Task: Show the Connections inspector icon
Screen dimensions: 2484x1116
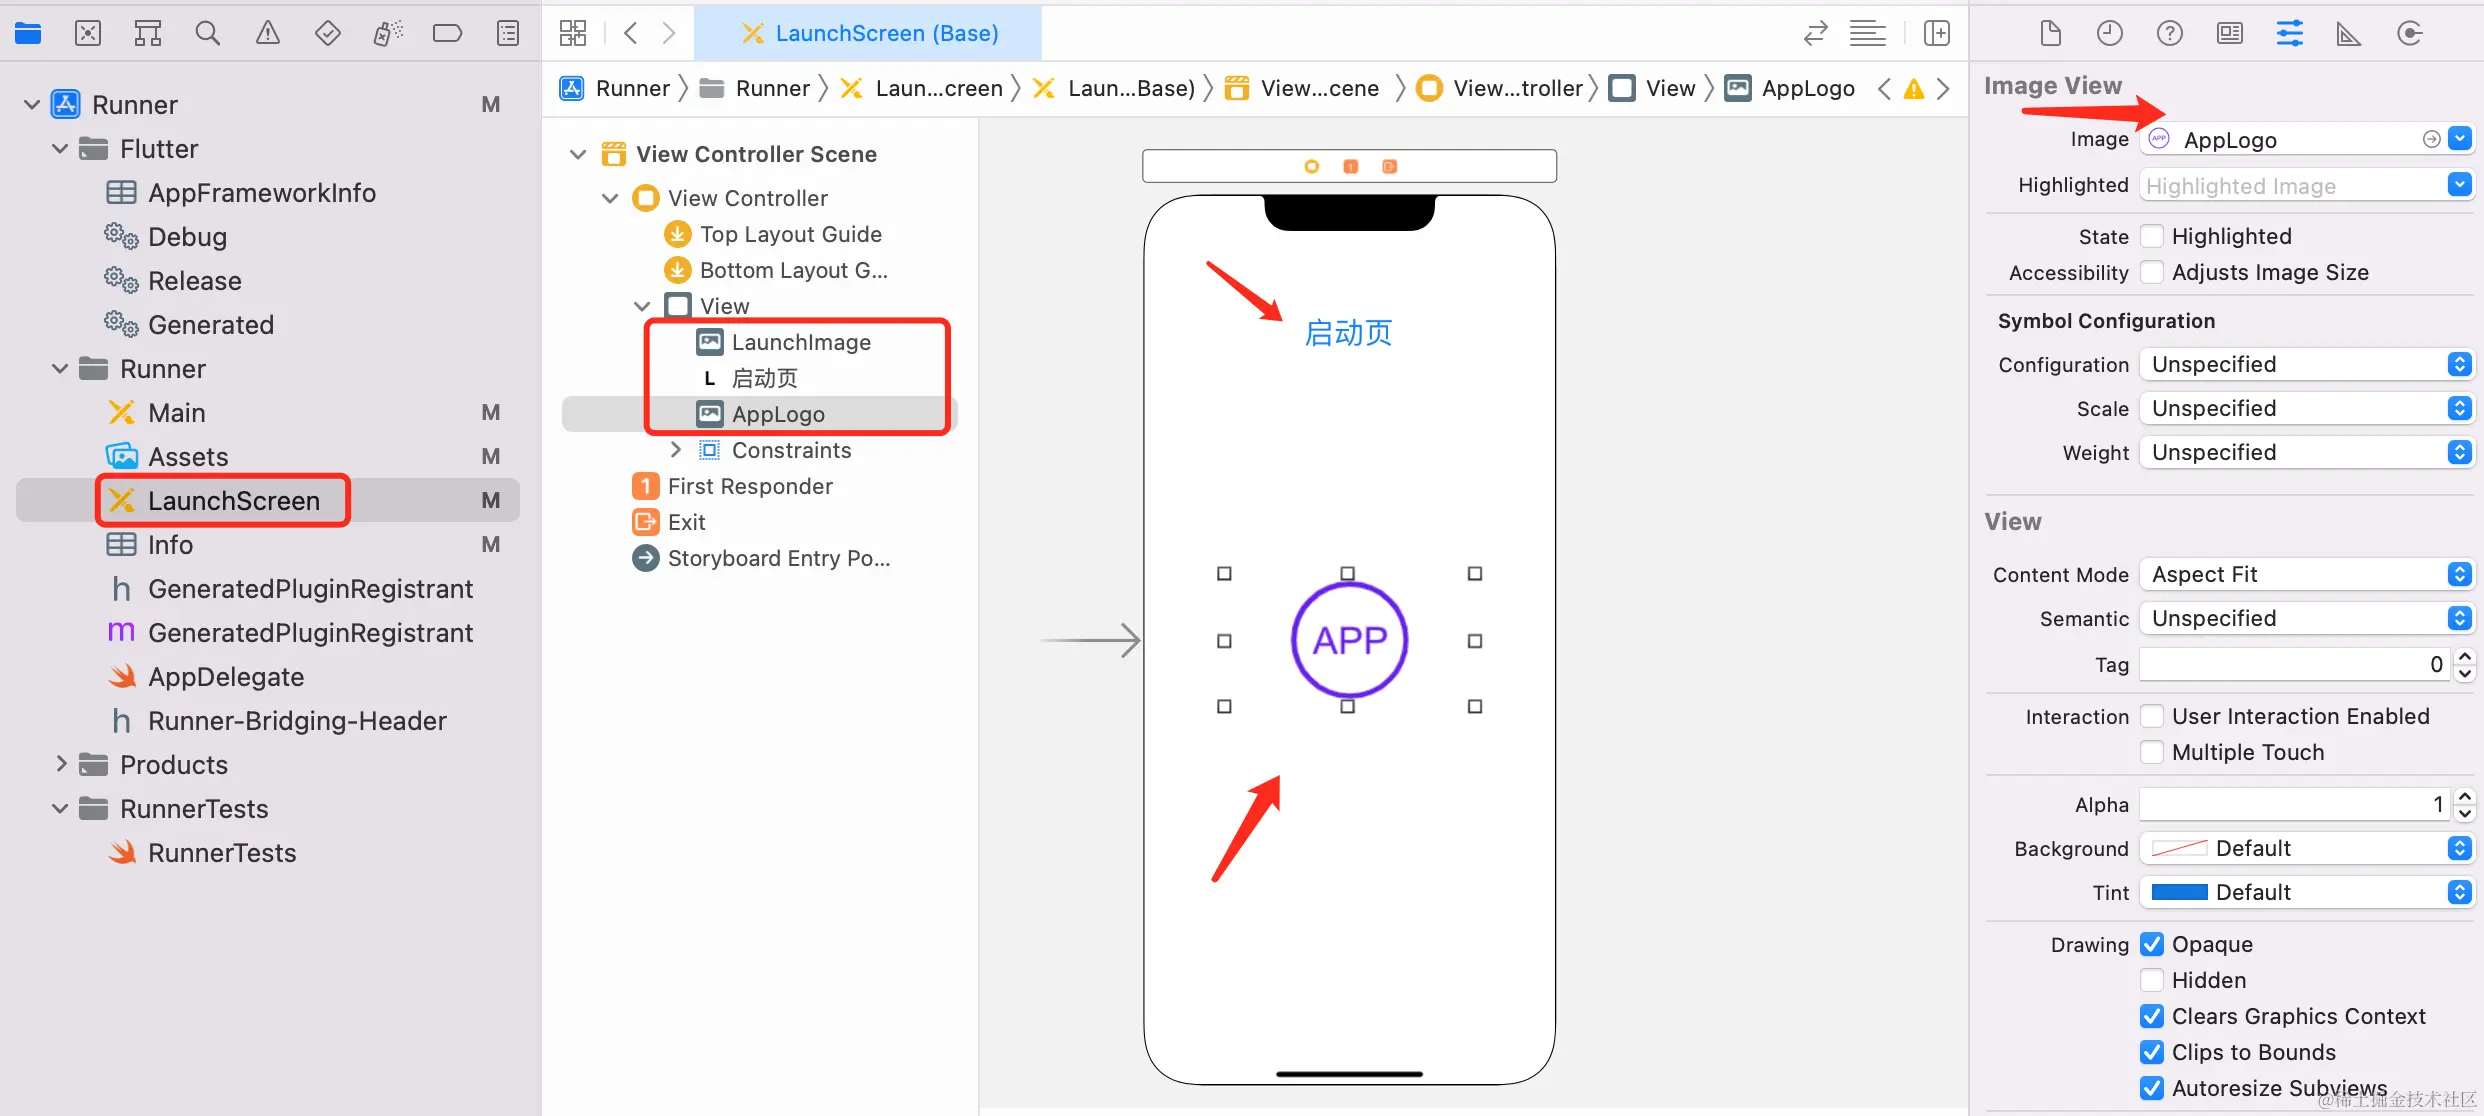Action: tap(2409, 33)
